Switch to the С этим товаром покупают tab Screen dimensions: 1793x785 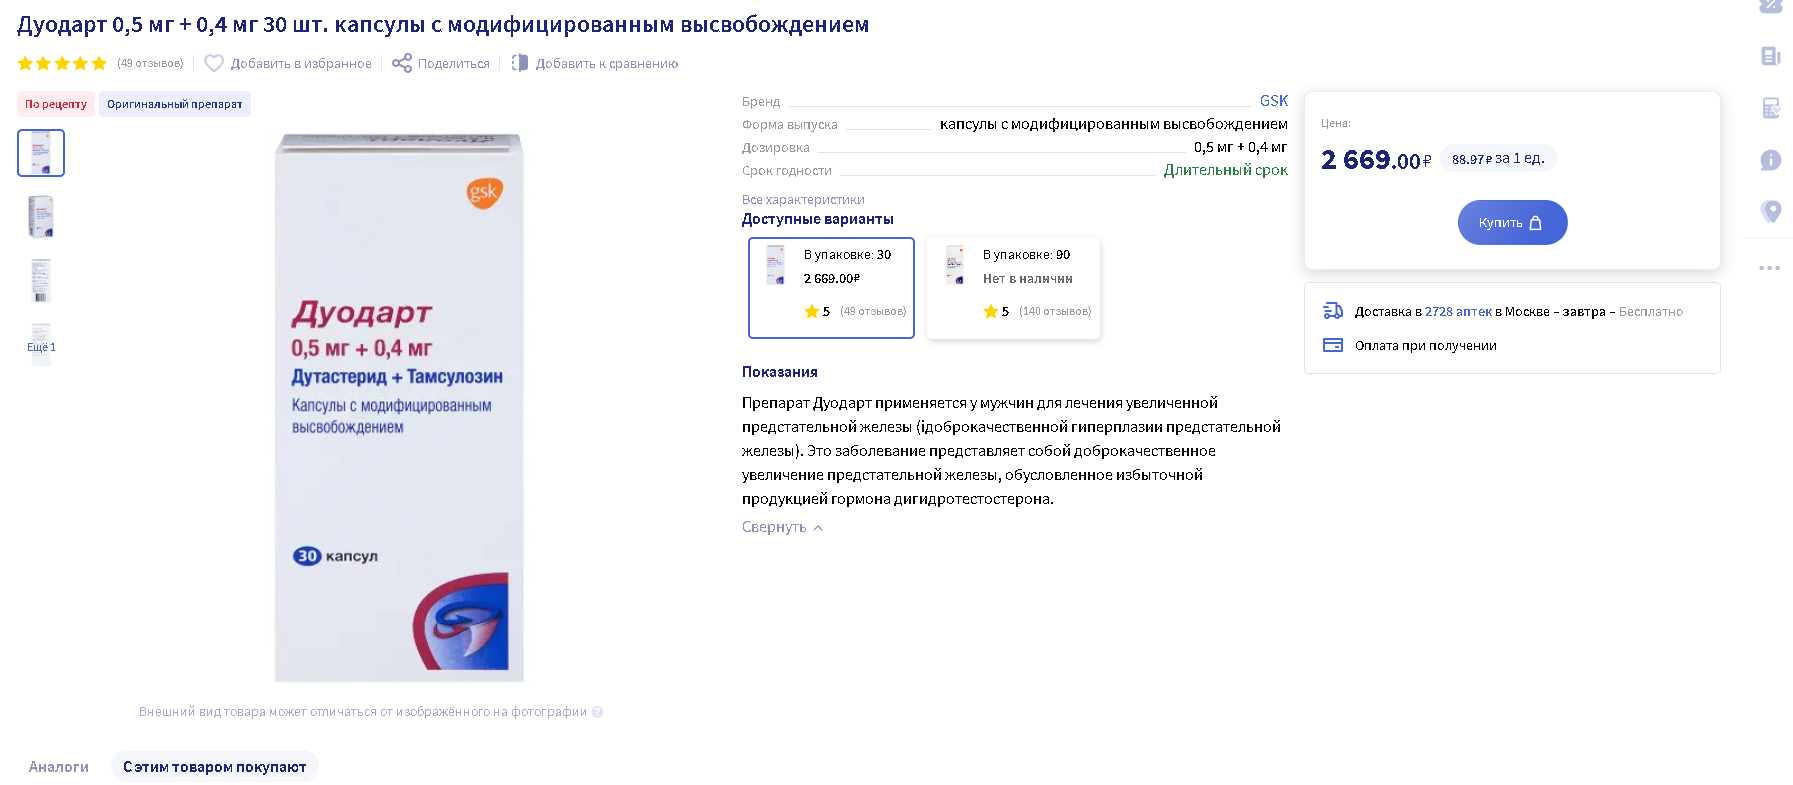click(215, 767)
